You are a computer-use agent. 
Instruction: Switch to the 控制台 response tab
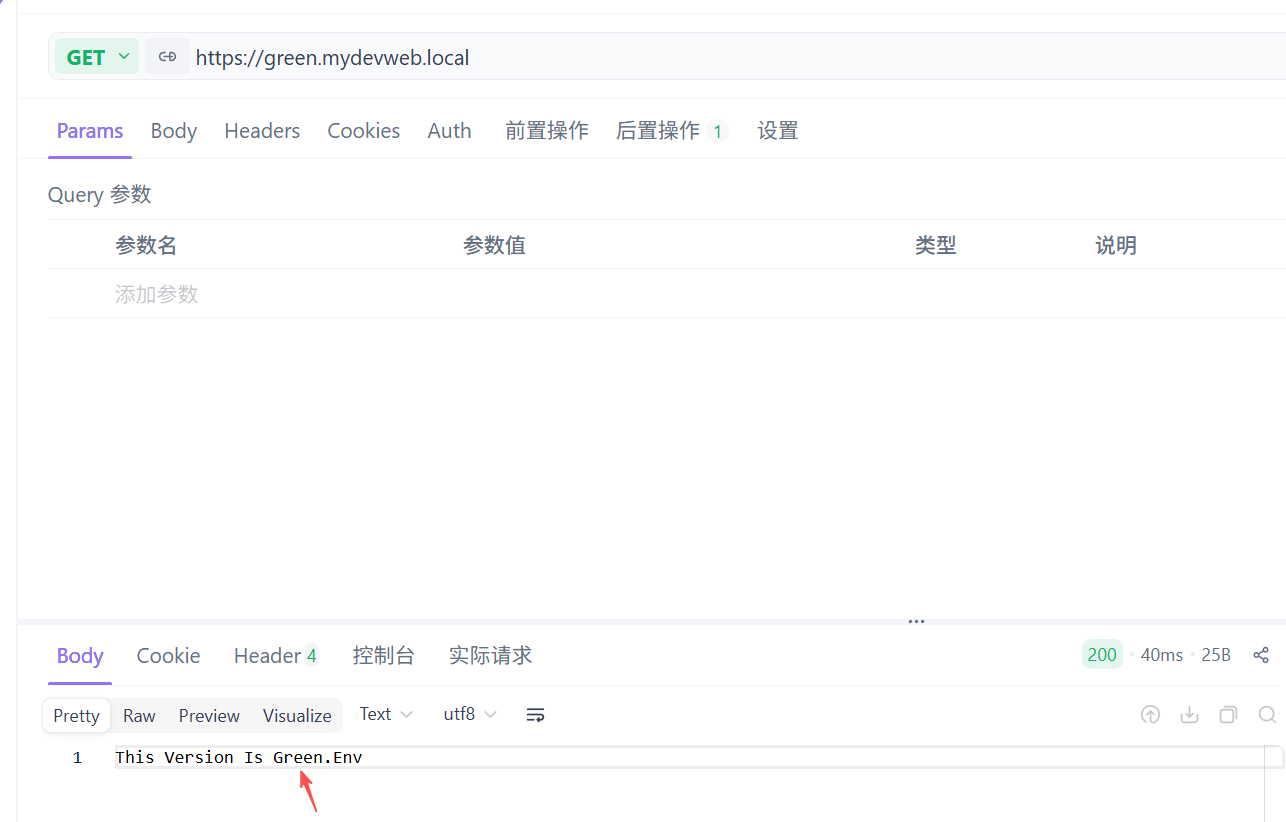click(x=383, y=656)
